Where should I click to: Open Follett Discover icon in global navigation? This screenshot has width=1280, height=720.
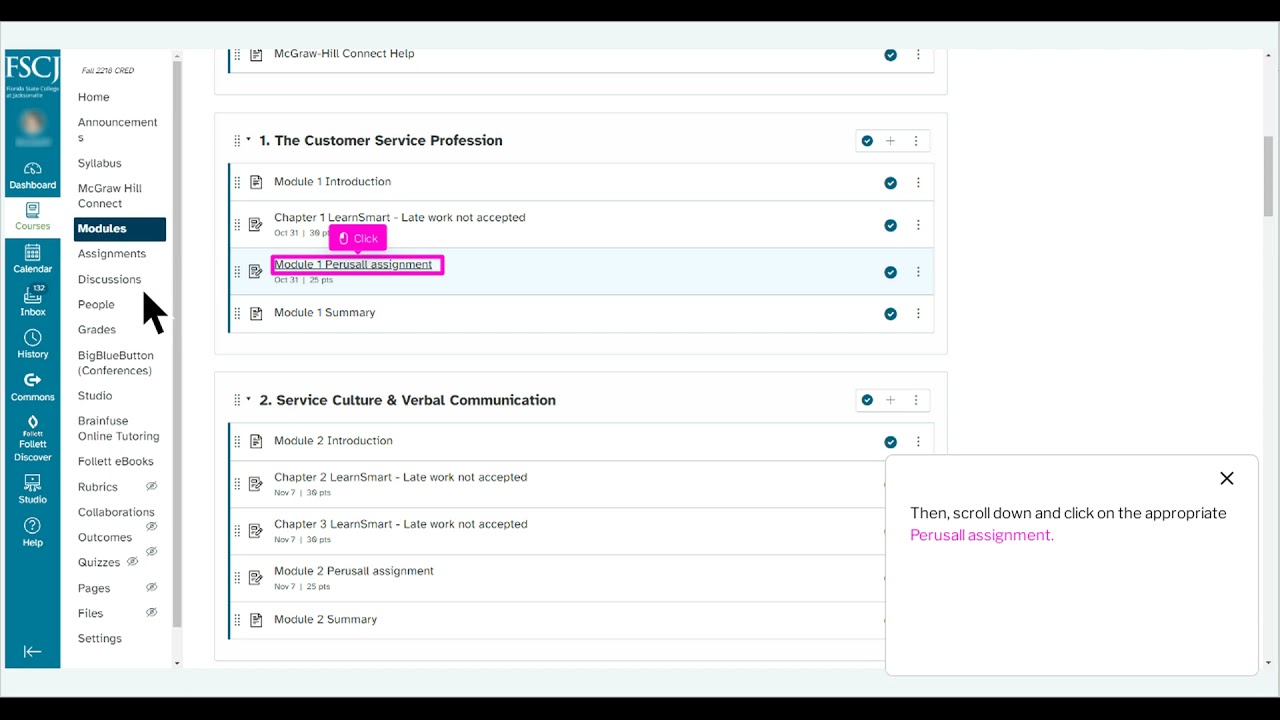(32, 438)
